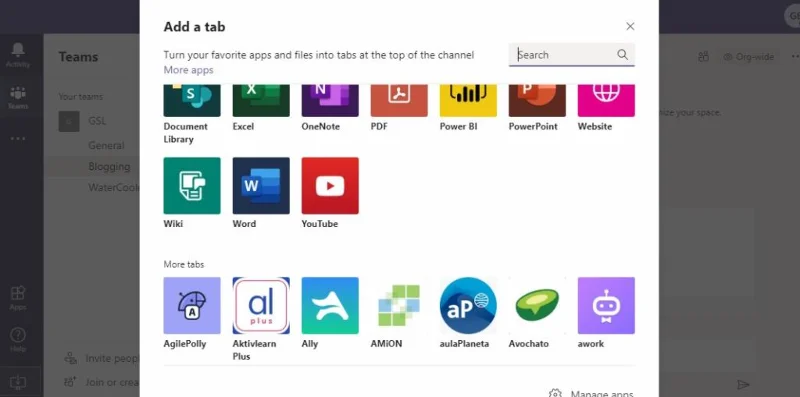Screen dimensions: 800x397
Task: Click the download app icon in sidebar
Action: tap(18, 382)
